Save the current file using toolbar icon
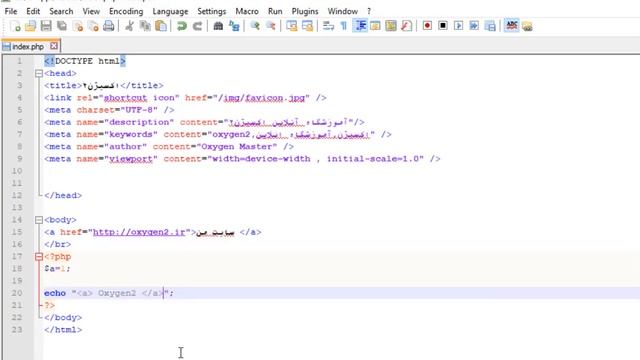The height and width of the screenshot is (360, 640). pyautogui.click(x=46, y=26)
